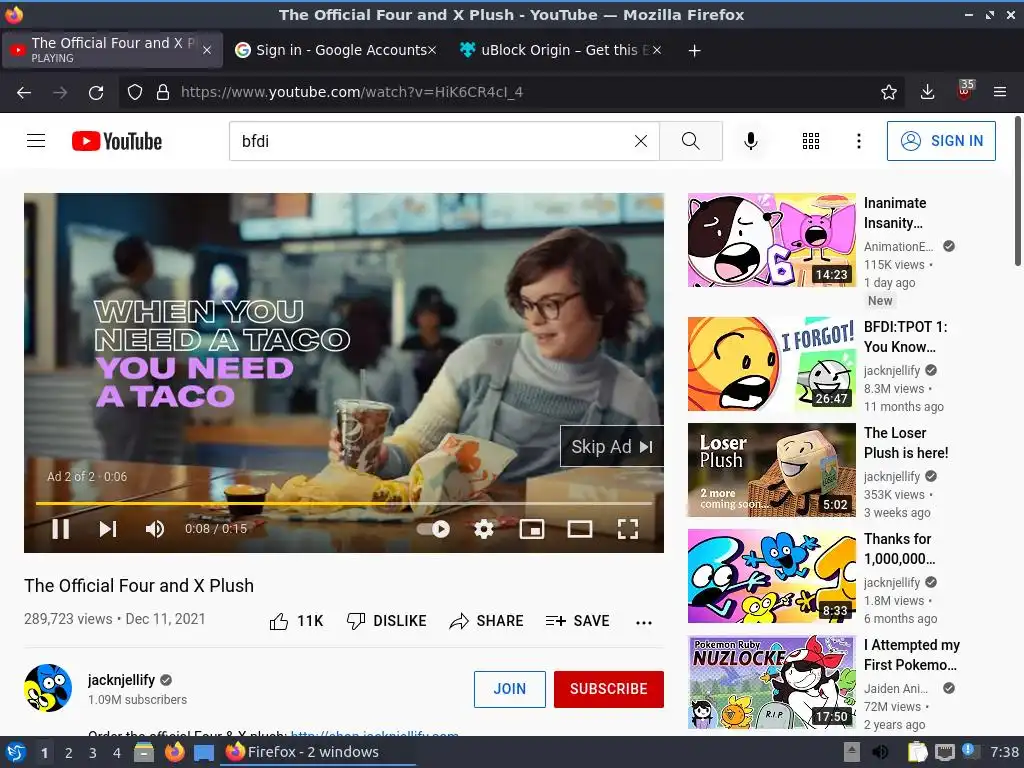The width and height of the screenshot is (1024, 768).
Task: Open BFDI:TPOT 1 video thumbnail
Action: [772, 364]
